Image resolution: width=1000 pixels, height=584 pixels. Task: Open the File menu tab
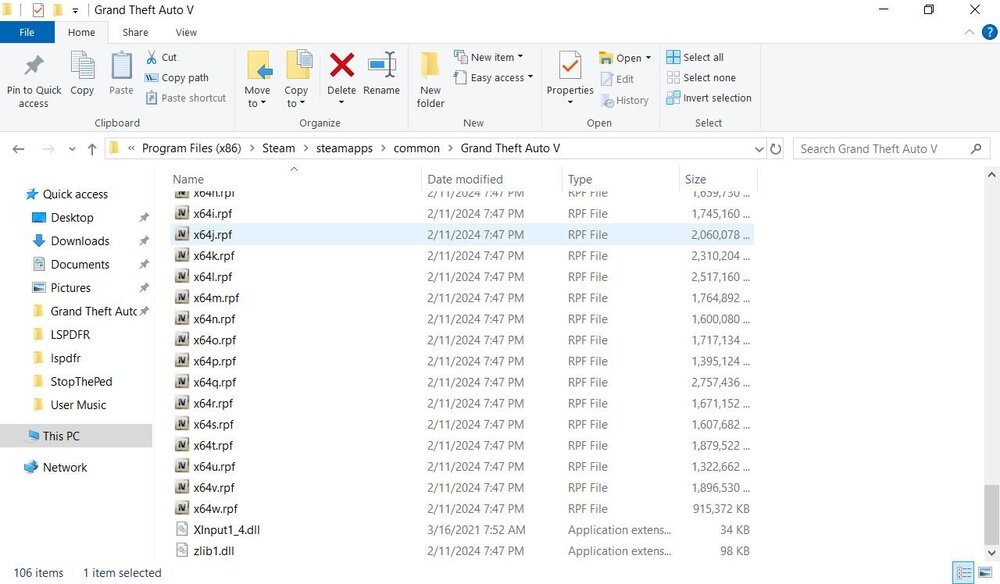(27, 33)
